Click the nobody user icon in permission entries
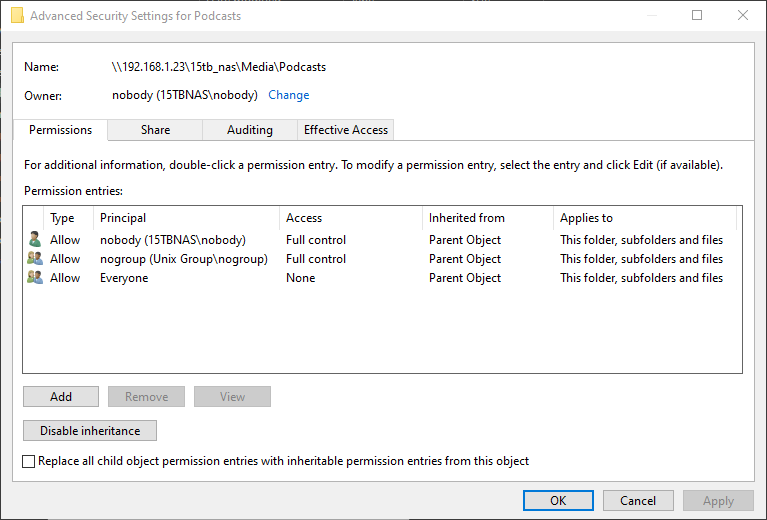 34,239
